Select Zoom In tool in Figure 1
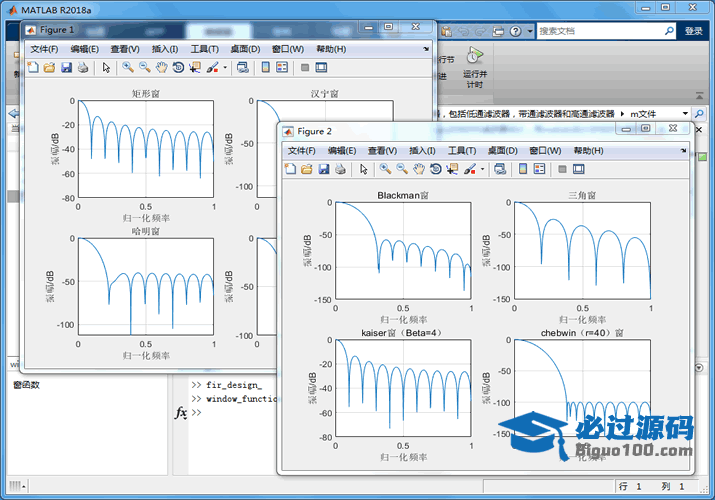This screenshot has height=500, width=715. (x=128, y=67)
